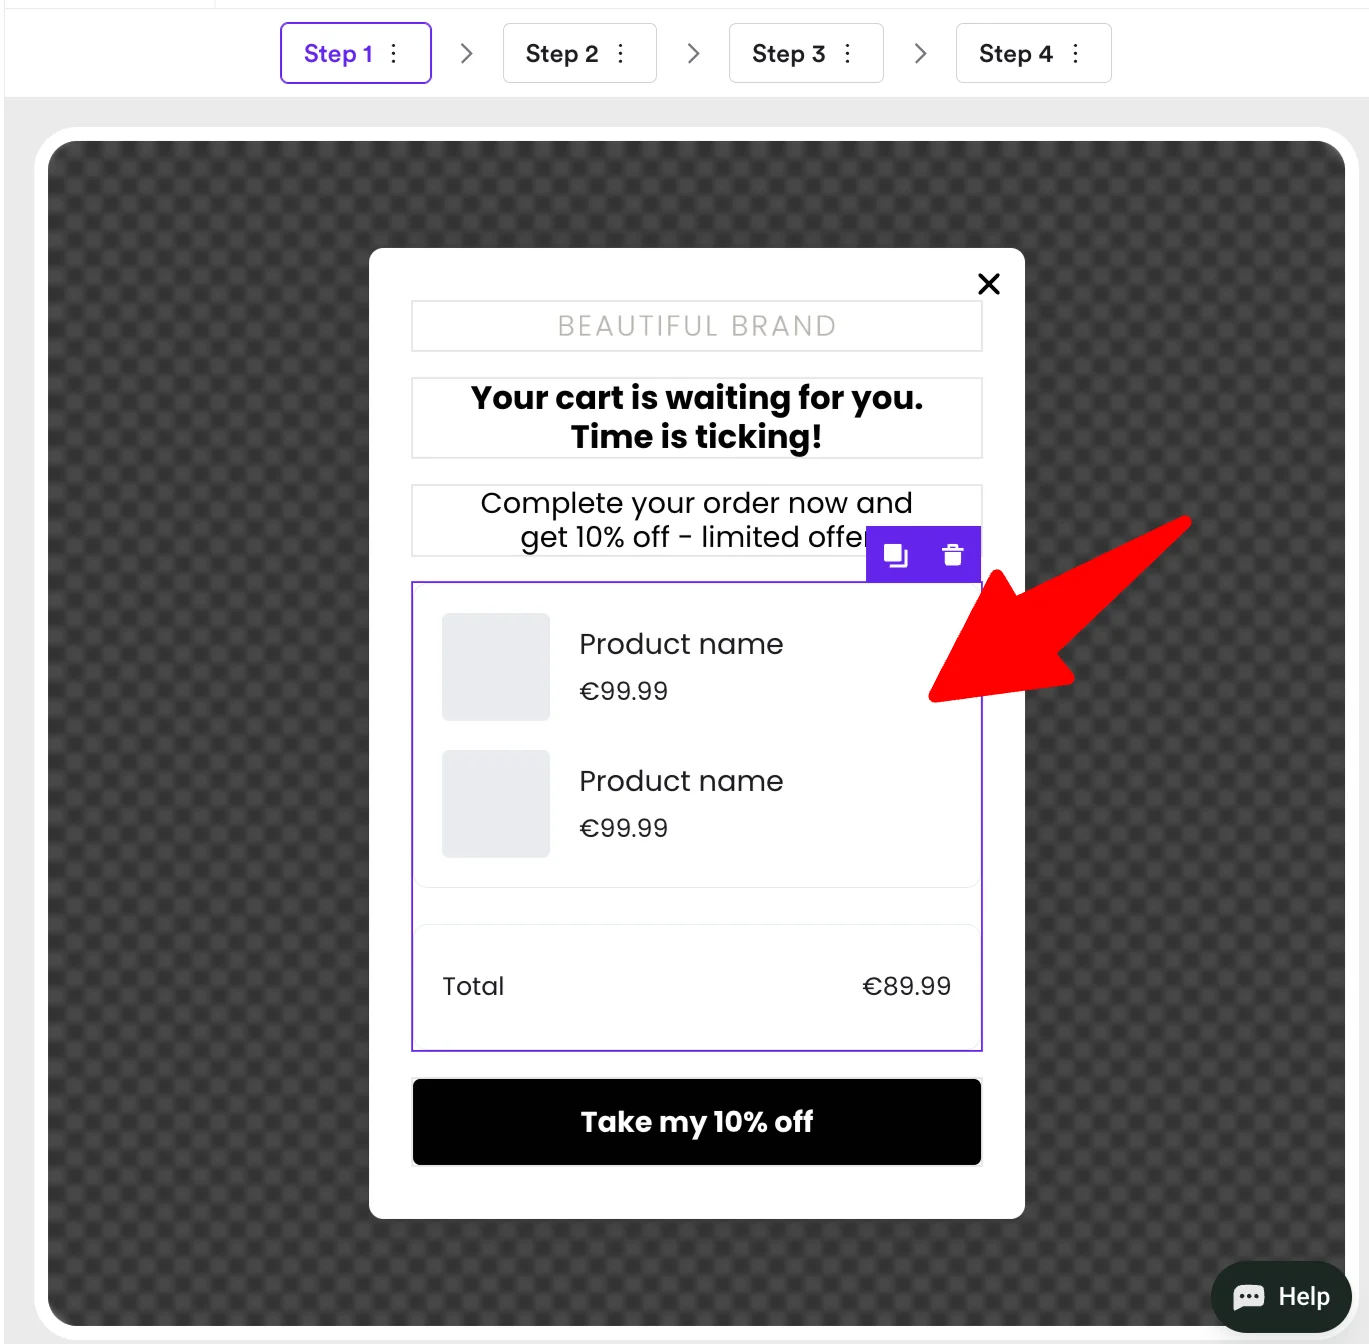
Task: Select the cart waiting headline text
Action: click(696, 418)
